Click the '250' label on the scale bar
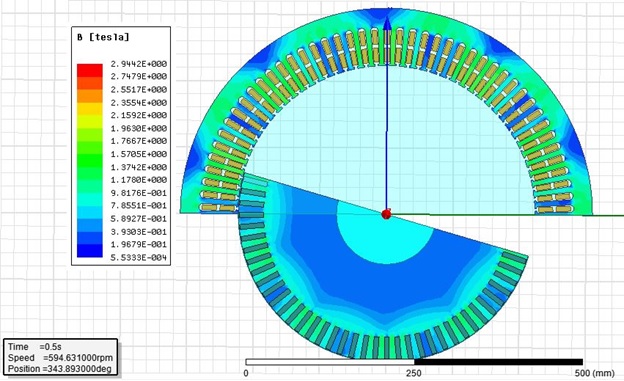Image resolution: width=624 pixels, height=381 pixels. click(x=414, y=373)
